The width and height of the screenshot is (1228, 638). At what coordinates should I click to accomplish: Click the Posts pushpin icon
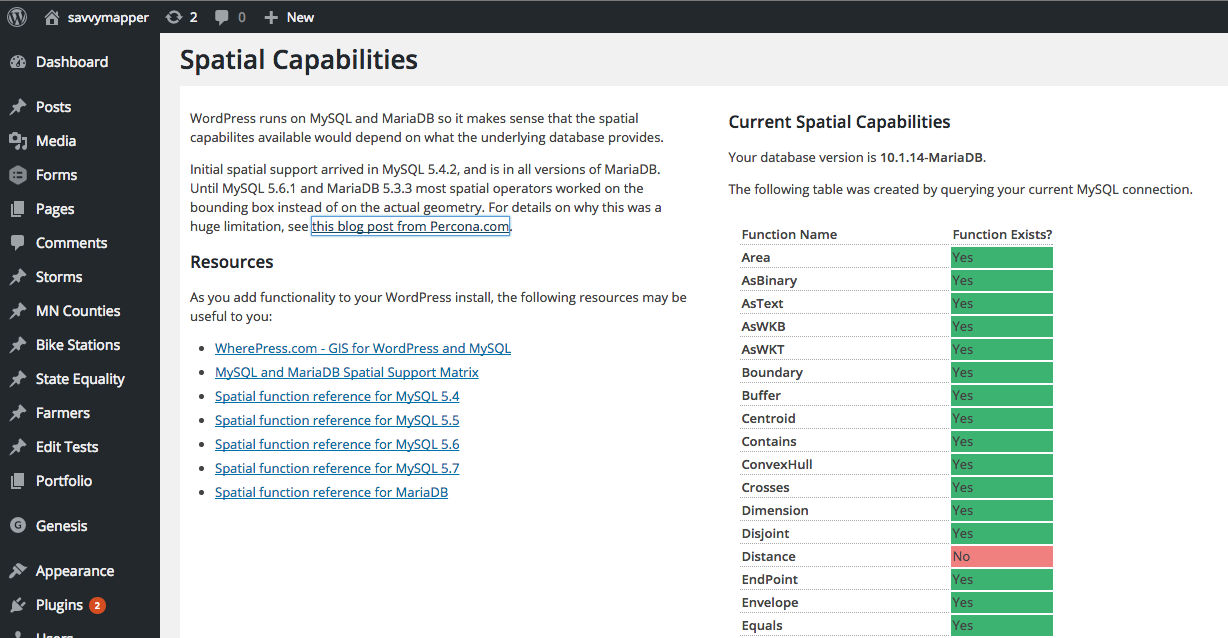pyautogui.click(x=18, y=107)
